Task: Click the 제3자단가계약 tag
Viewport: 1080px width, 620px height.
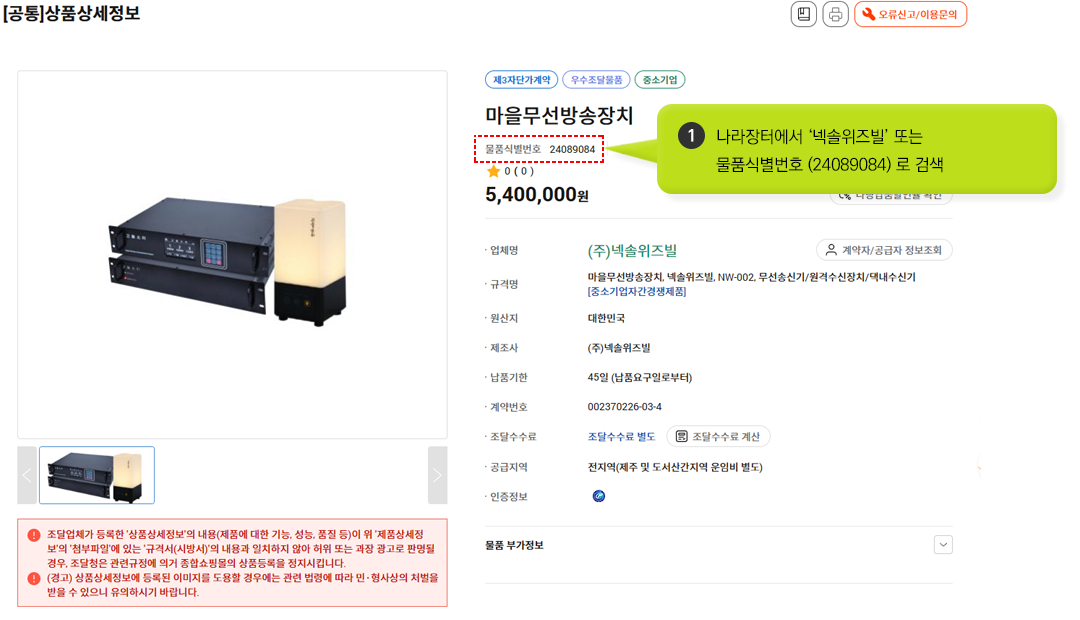Action: tap(519, 80)
